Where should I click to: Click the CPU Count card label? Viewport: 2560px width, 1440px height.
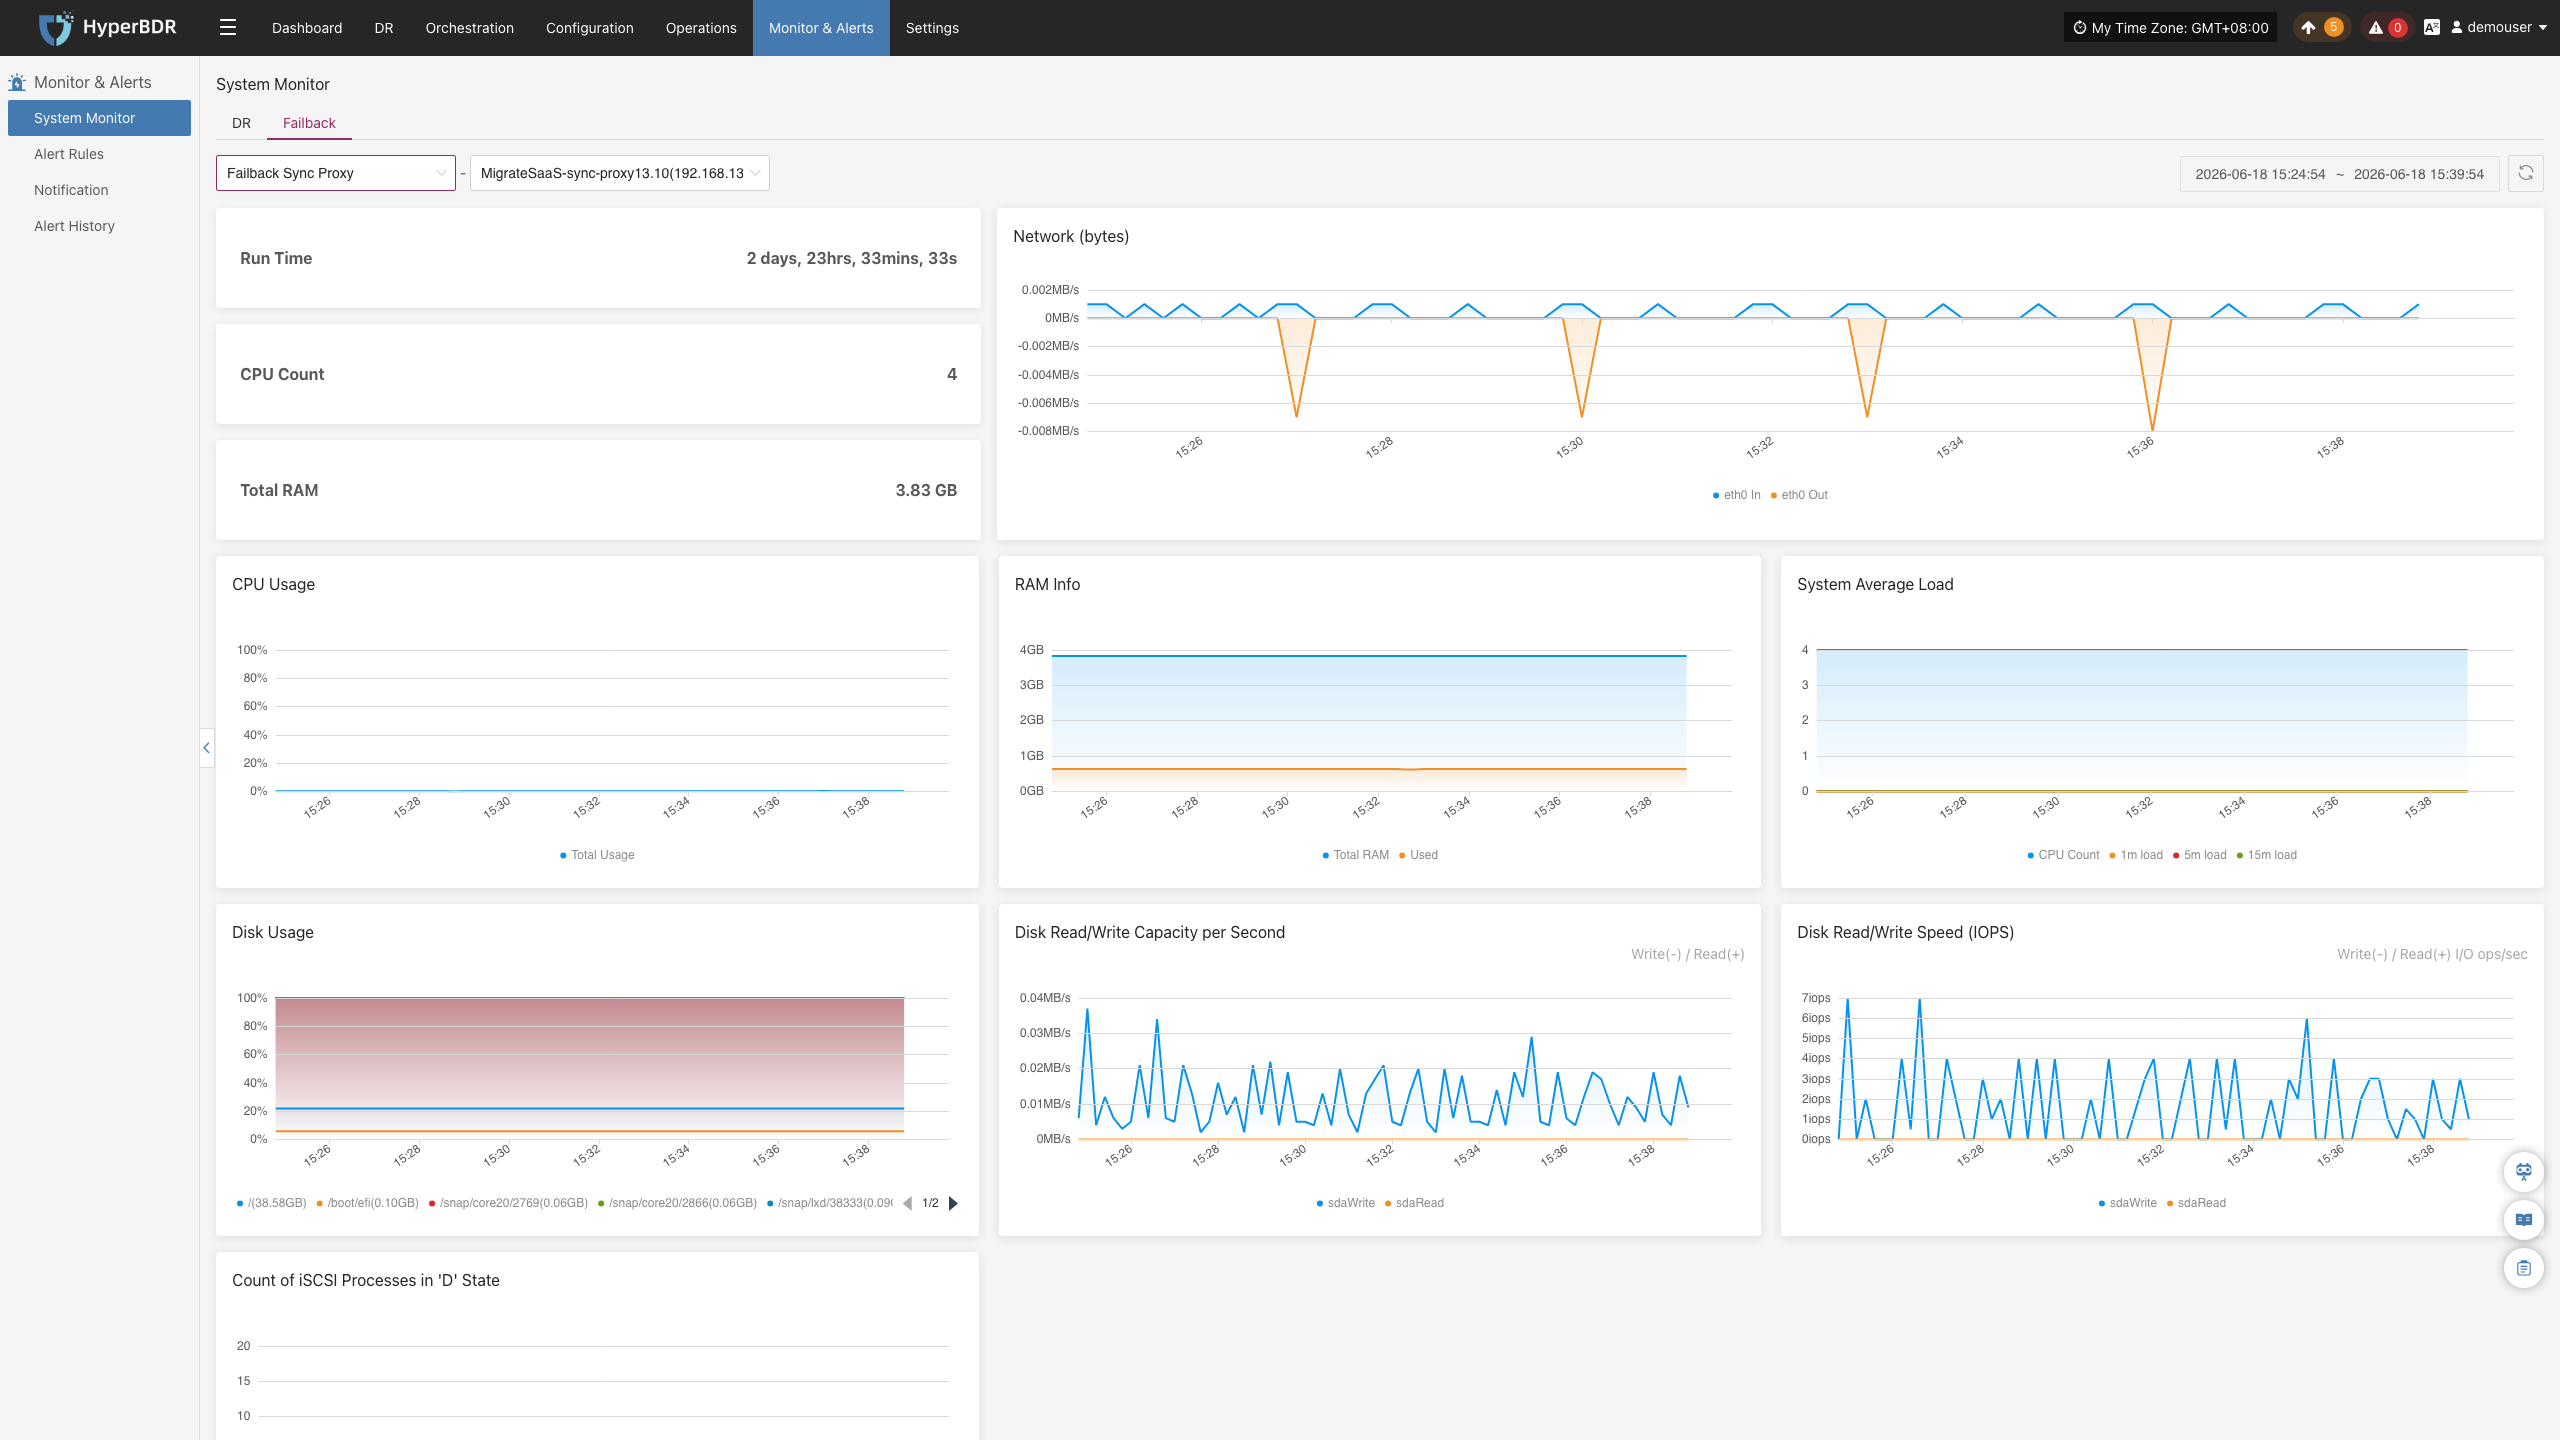click(282, 374)
